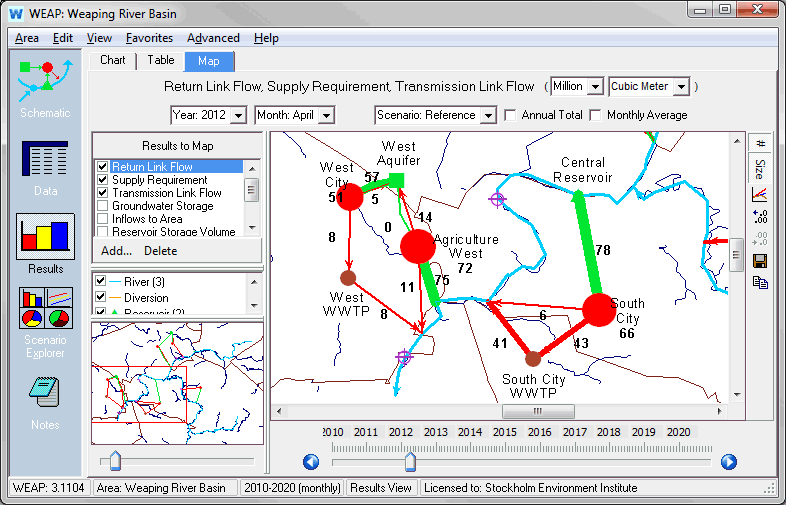Open the Schematic view icon
This screenshot has height=505, width=786.
pyautogui.click(x=45, y=82)
